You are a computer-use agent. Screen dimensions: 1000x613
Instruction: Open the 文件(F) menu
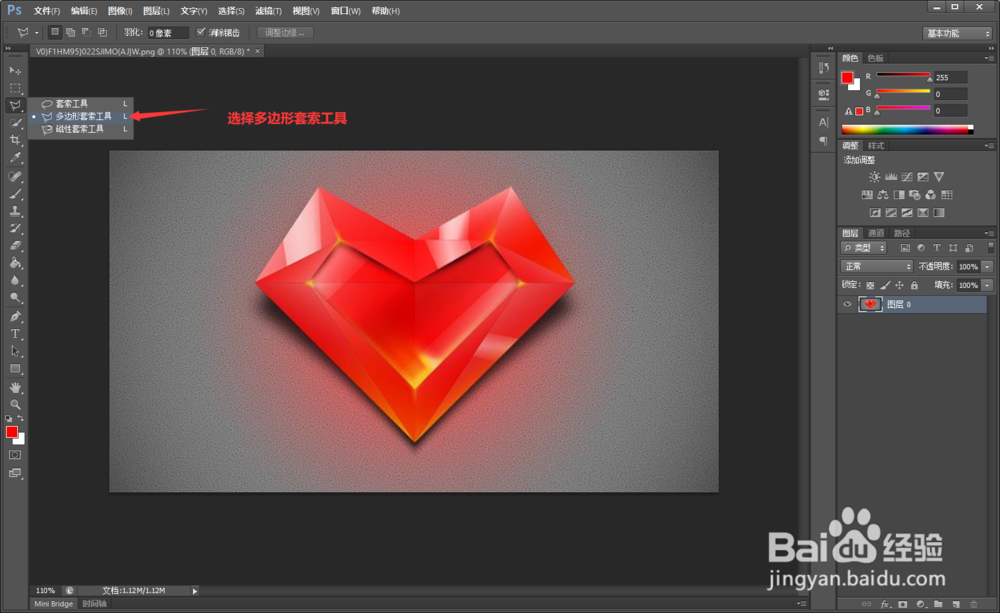[47, 11]
